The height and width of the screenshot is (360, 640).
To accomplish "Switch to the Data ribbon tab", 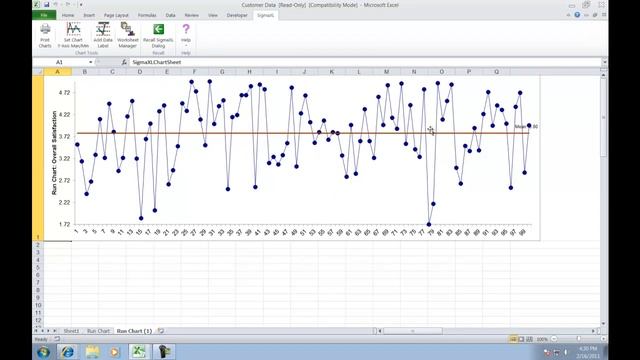I will click(170, 15).
